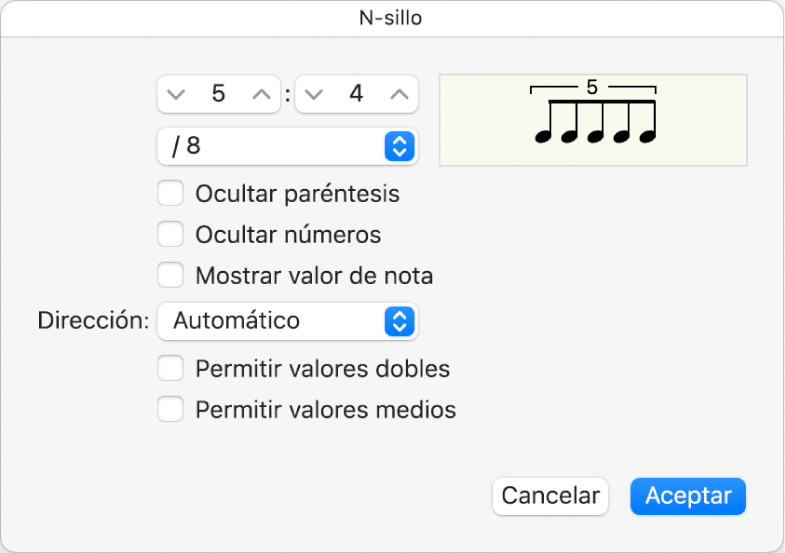Click the Ocultar números label text
The height and width of the screenshot is (553, 785).
[288, 235]
